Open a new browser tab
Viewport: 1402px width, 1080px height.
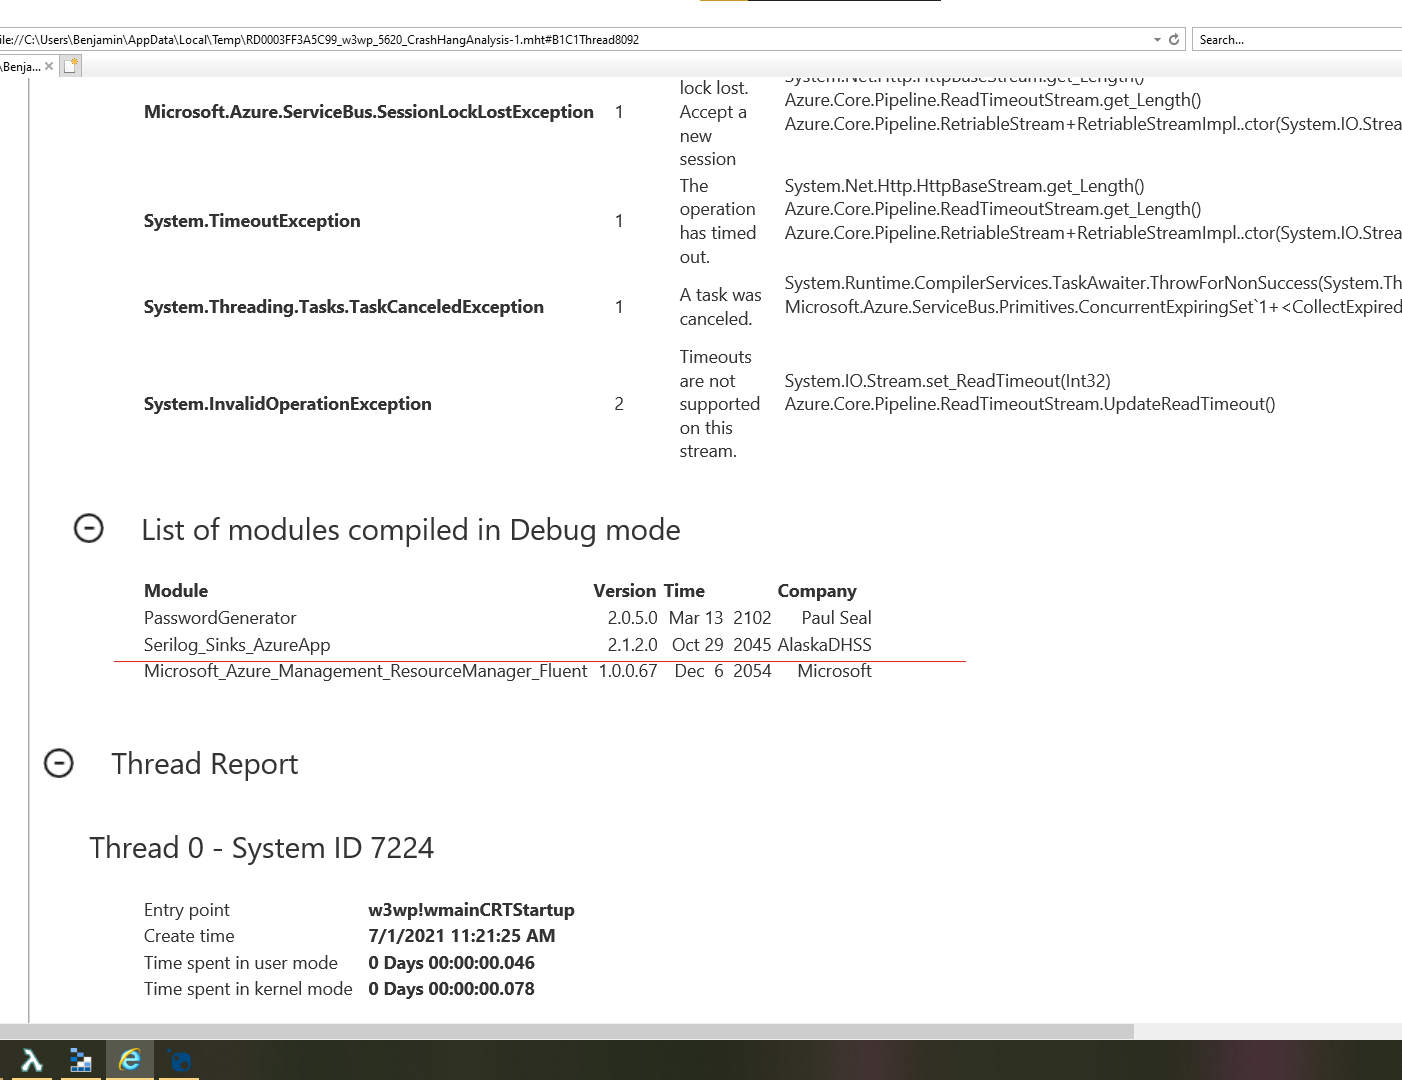coord(69,65)
